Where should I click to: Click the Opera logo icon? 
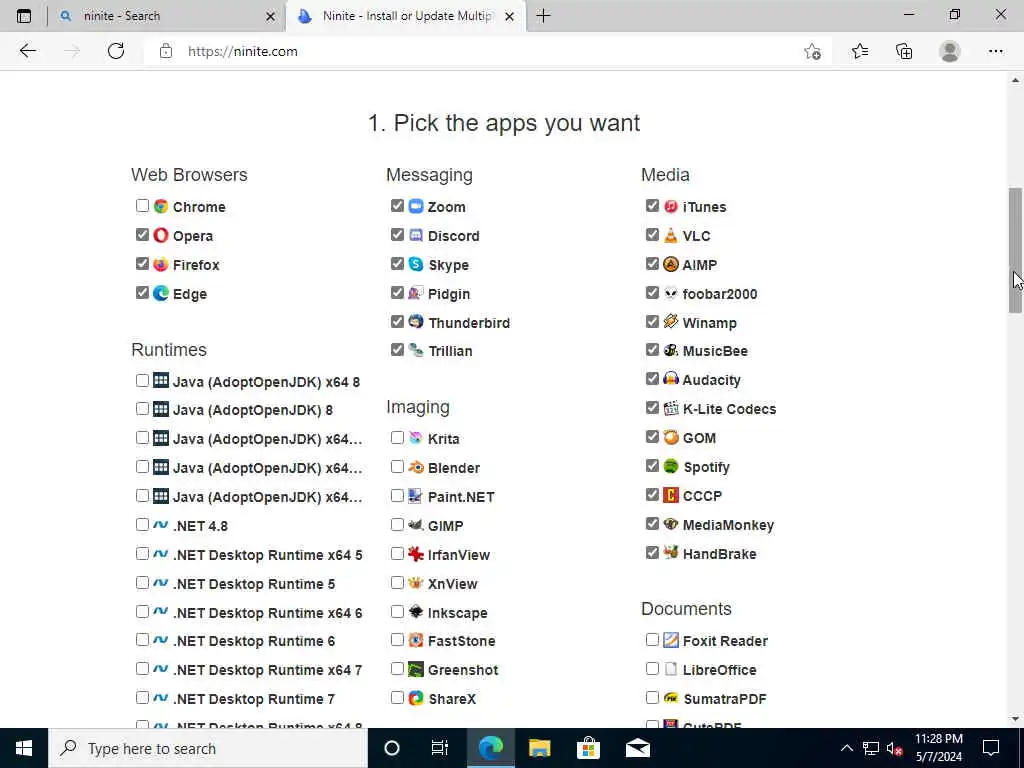tap(161, 235)
